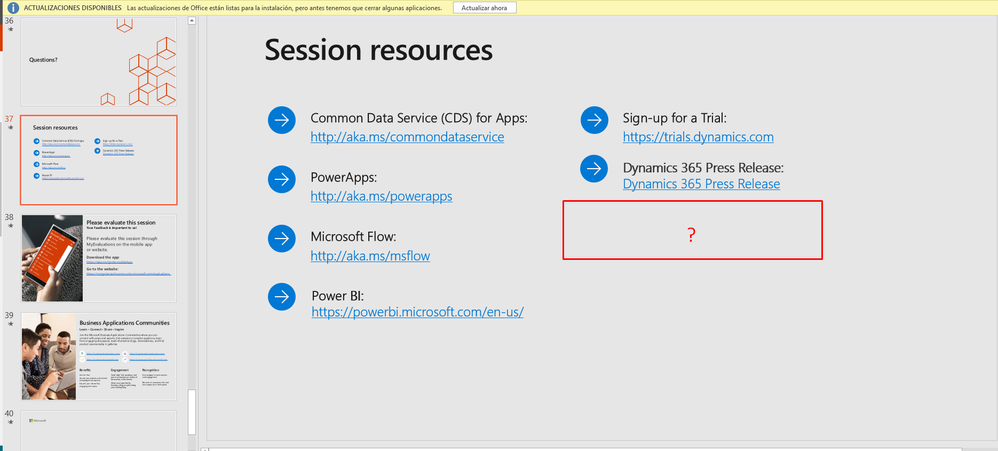Open the aka.ms/msflow link
The height and width of the screenshot is (451, 998).
click(x=370, y=256)
